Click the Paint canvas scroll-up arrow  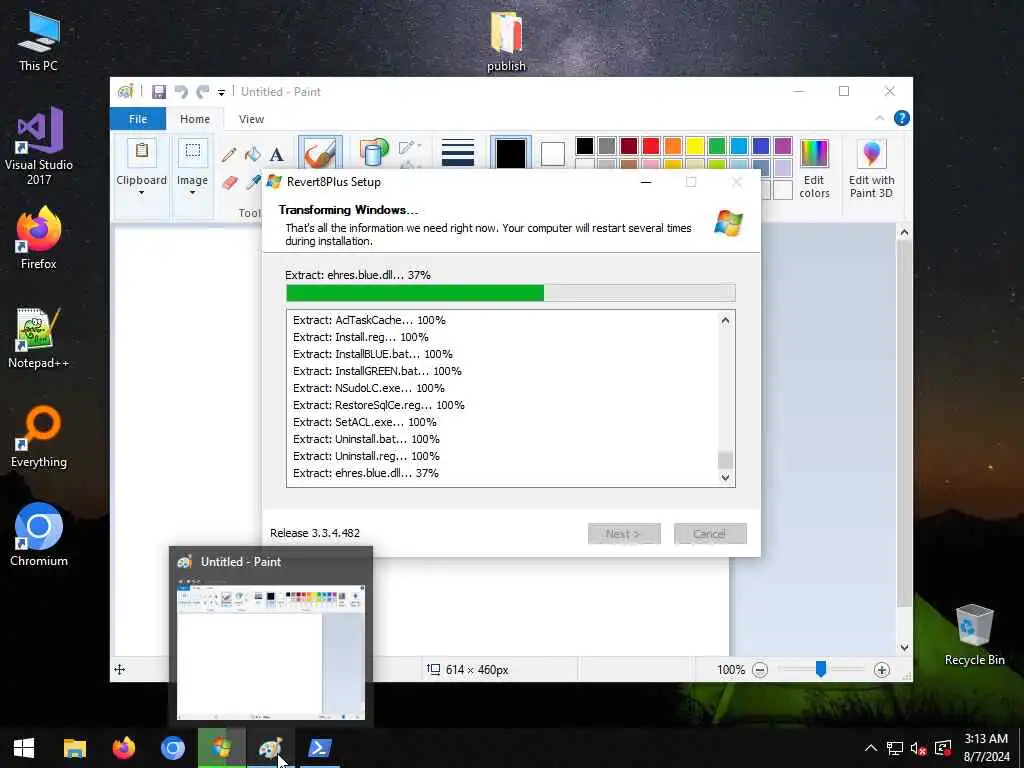click(904, 232)
